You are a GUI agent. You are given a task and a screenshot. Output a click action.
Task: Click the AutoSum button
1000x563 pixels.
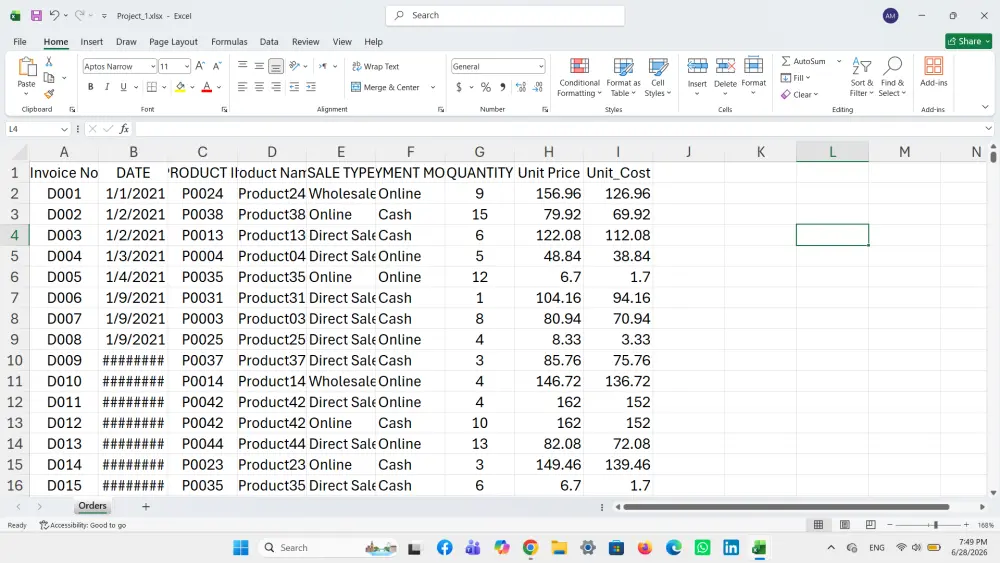click(x=803, y=61)
